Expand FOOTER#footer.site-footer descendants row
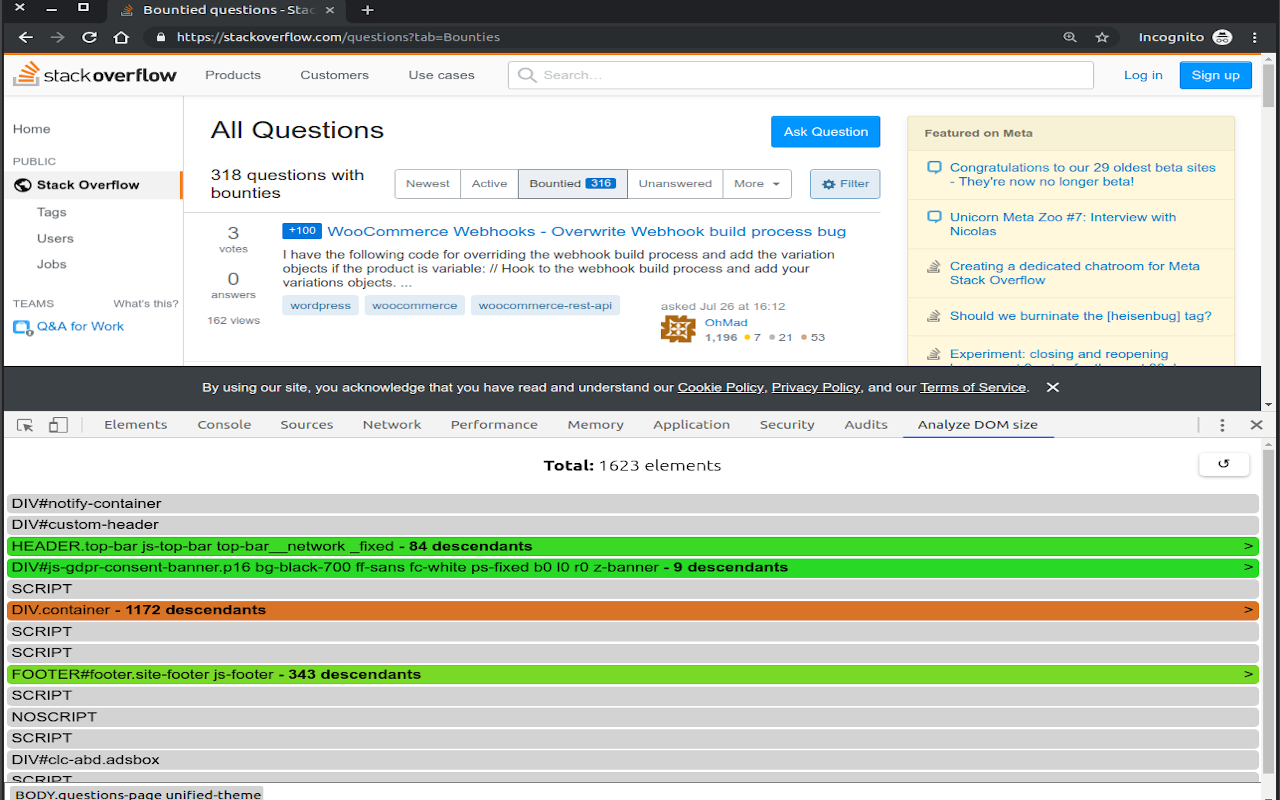 coord(633,674)
